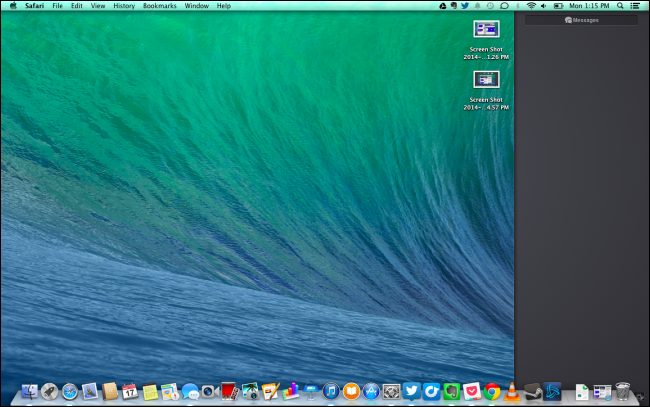This screenshot has height=407, width=650.
Task: Open Spotlight search magnifier
Action: (x=620, y=6)
